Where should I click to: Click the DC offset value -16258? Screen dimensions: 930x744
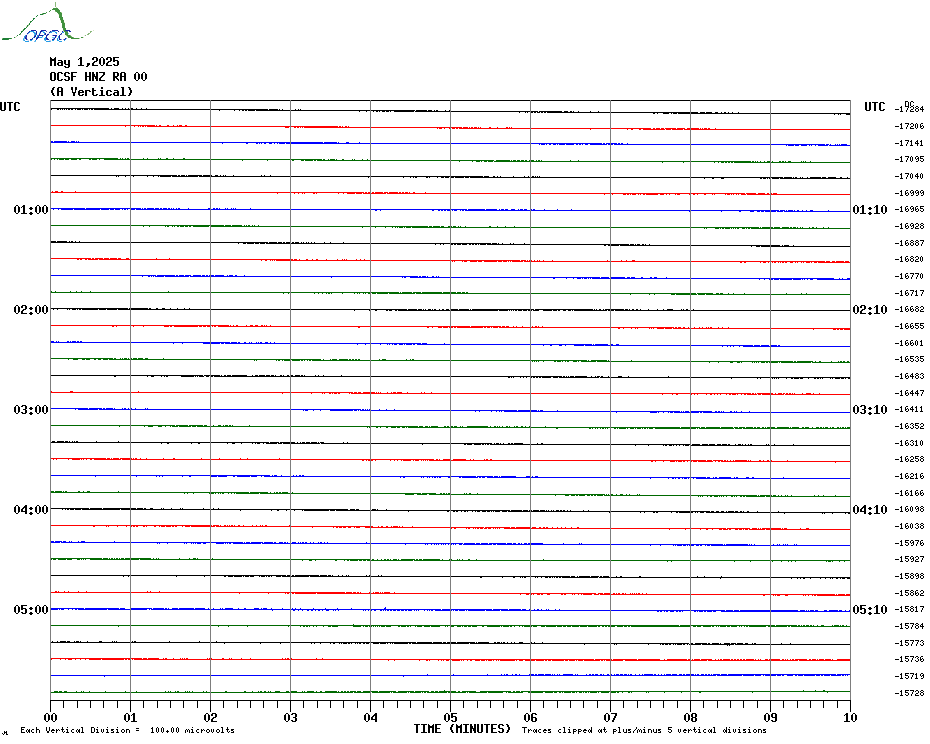pos(909,459)
